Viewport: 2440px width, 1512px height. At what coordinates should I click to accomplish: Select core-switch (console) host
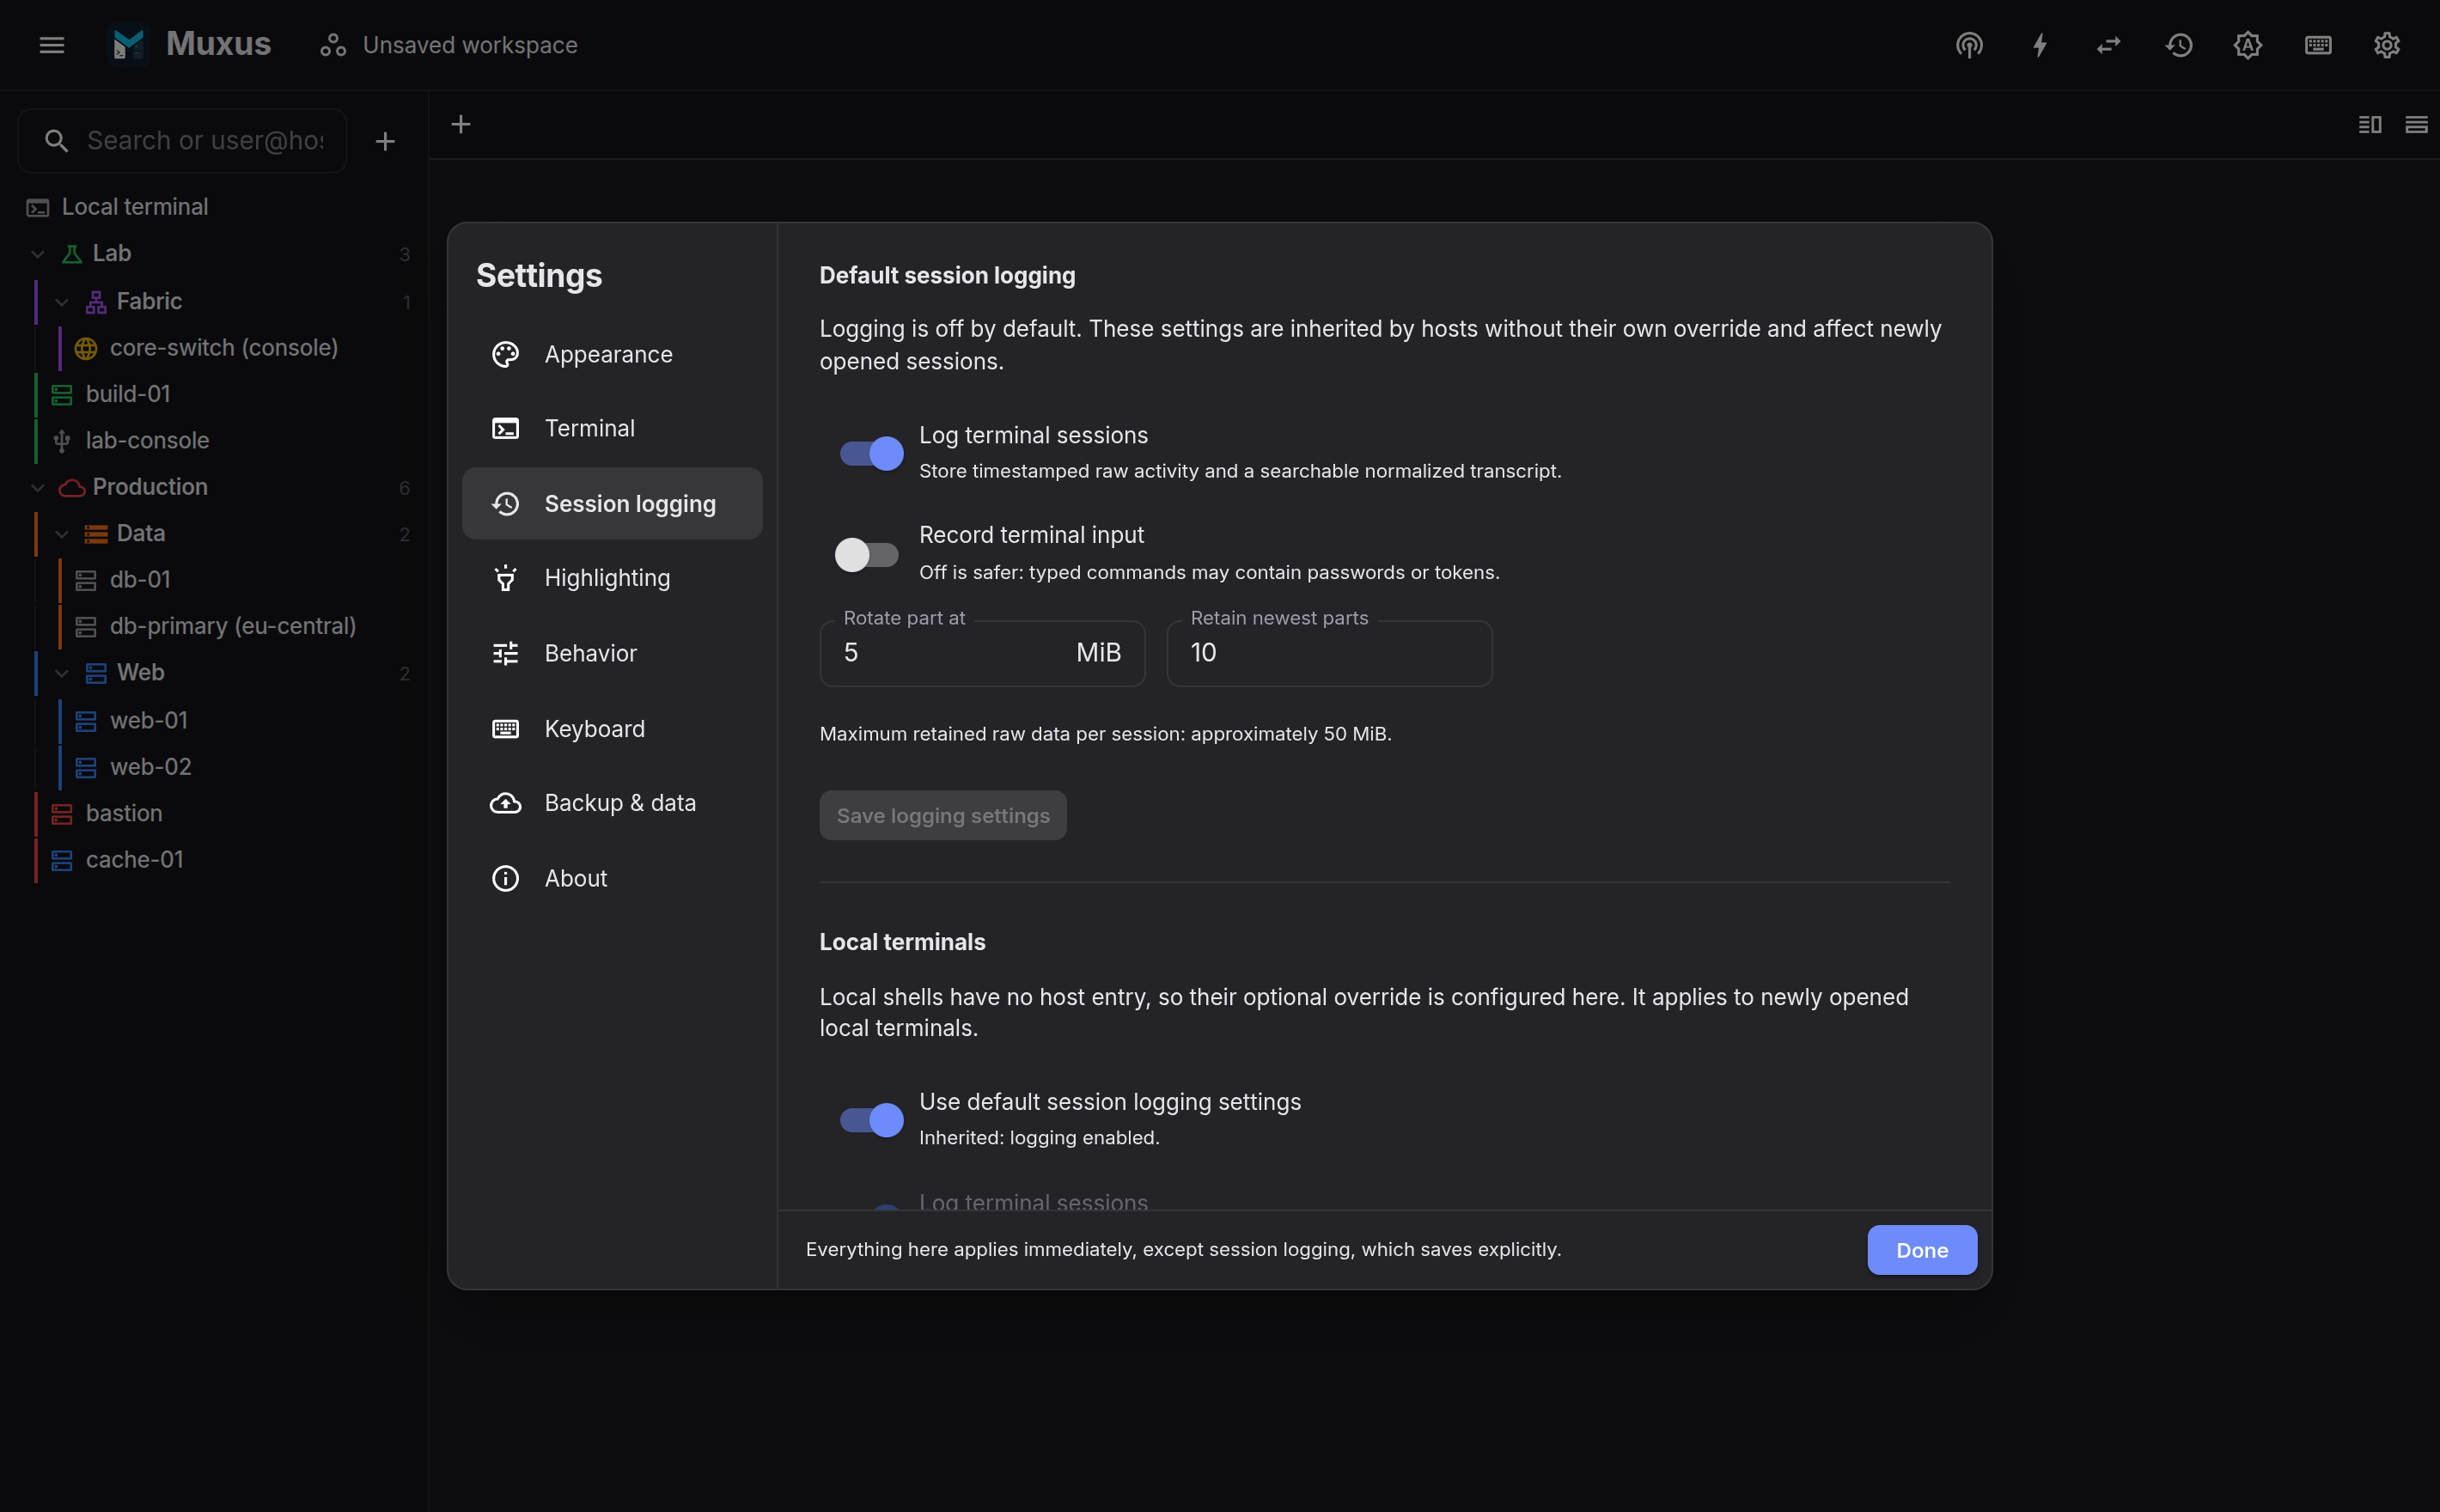(x=214, y=348)
